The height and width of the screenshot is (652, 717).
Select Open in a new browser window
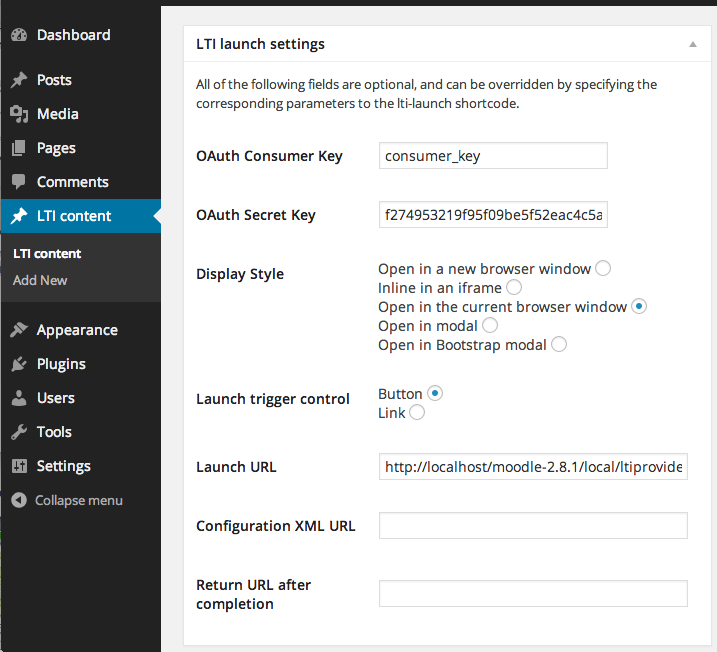pyautogui.click(x=602, y=268)
